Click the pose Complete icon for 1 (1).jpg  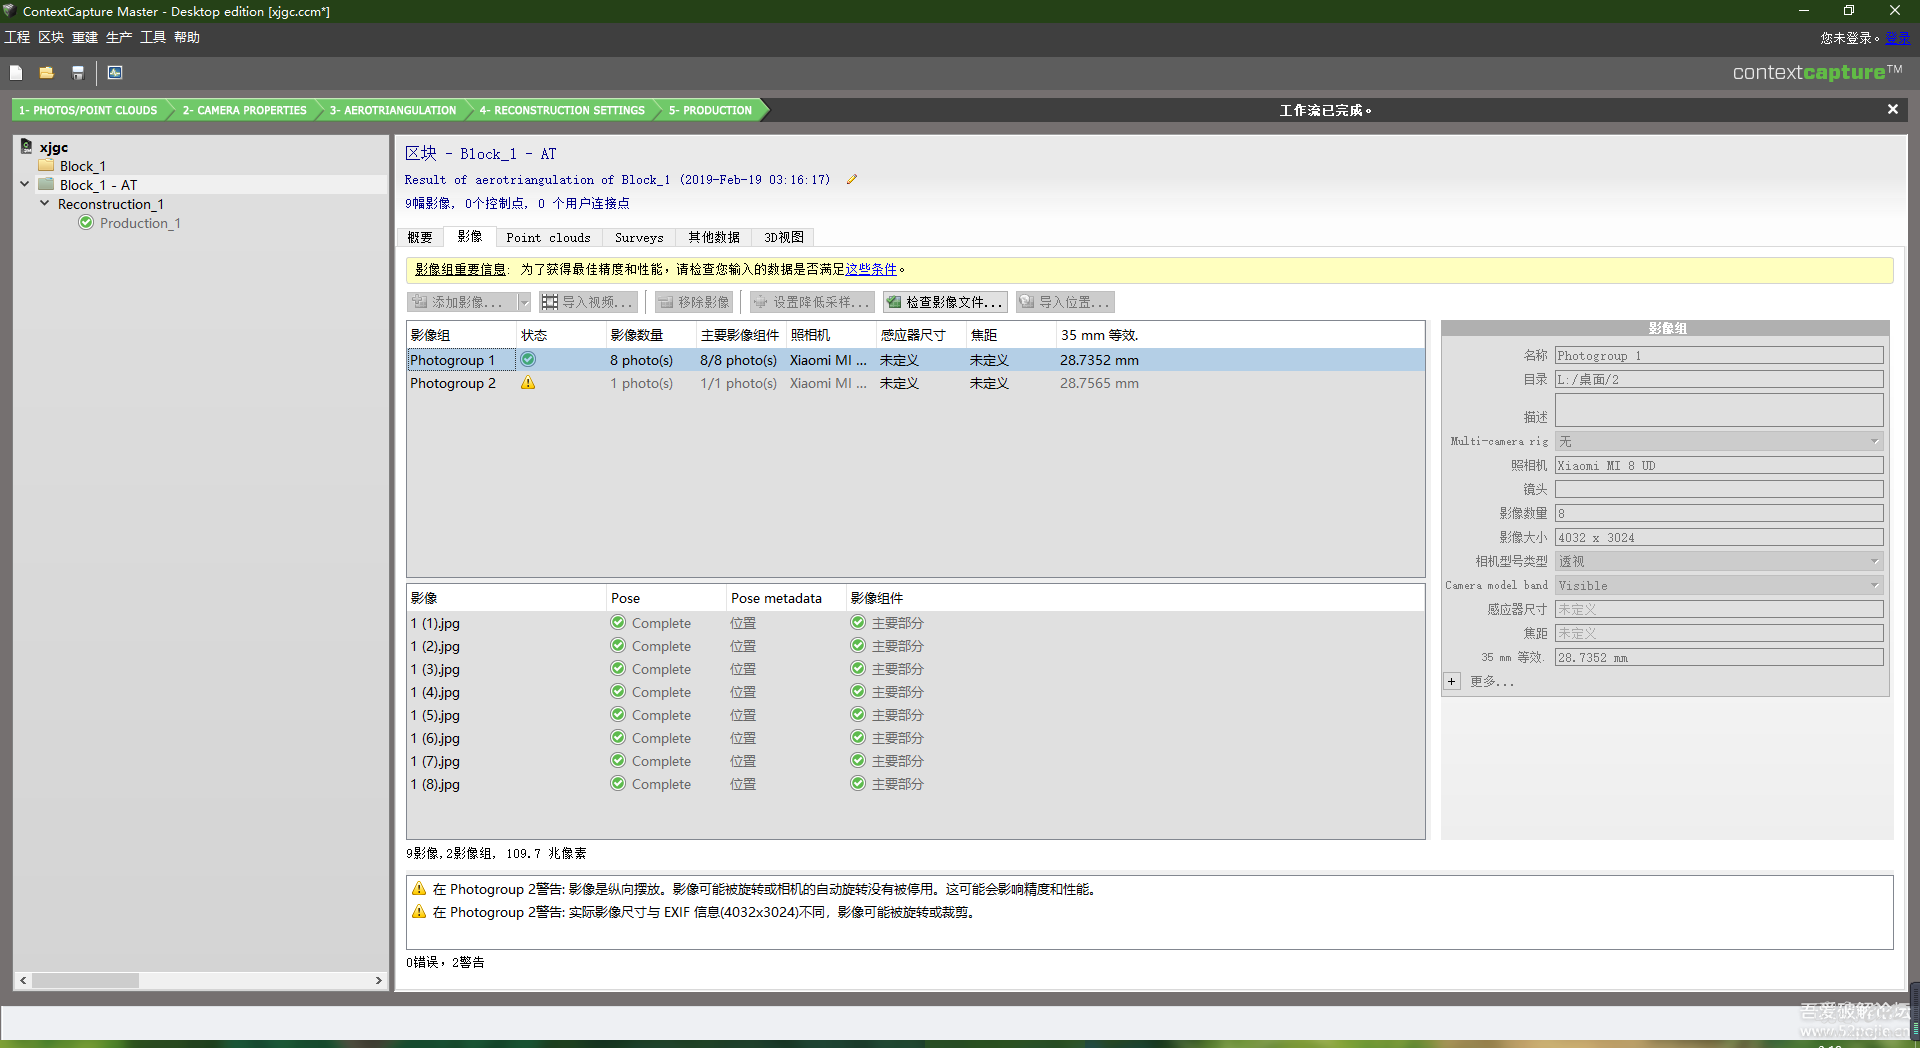(618, 623)
